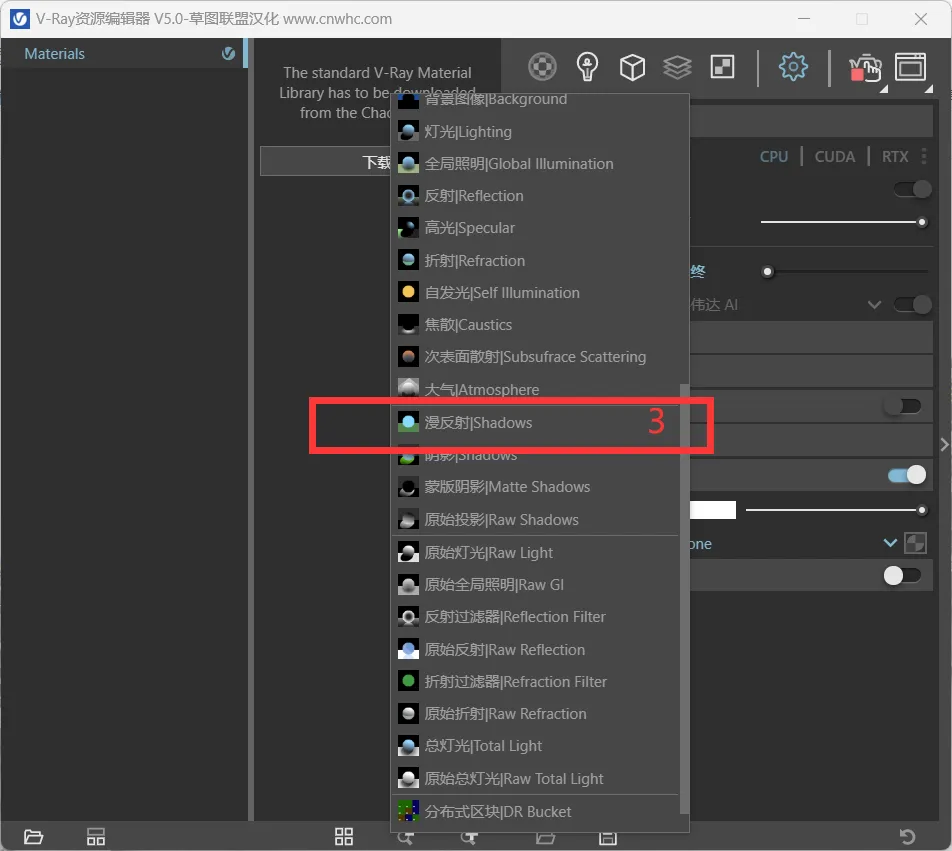
Task: Switch render engine to RTX
Action: click(895, 157)
